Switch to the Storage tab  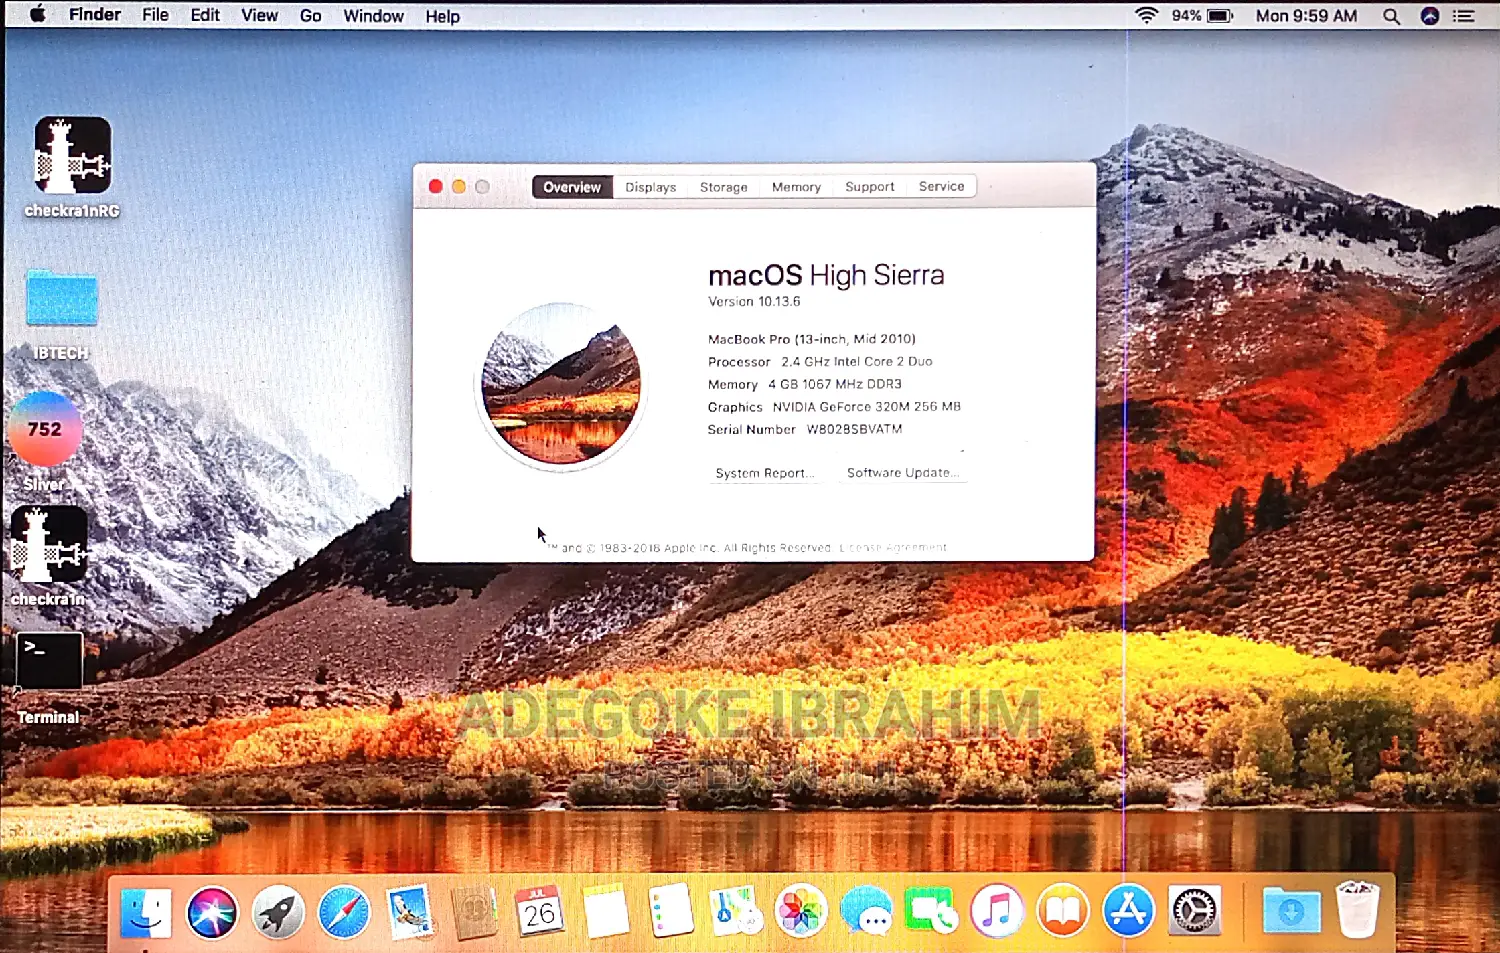point(724,187)
